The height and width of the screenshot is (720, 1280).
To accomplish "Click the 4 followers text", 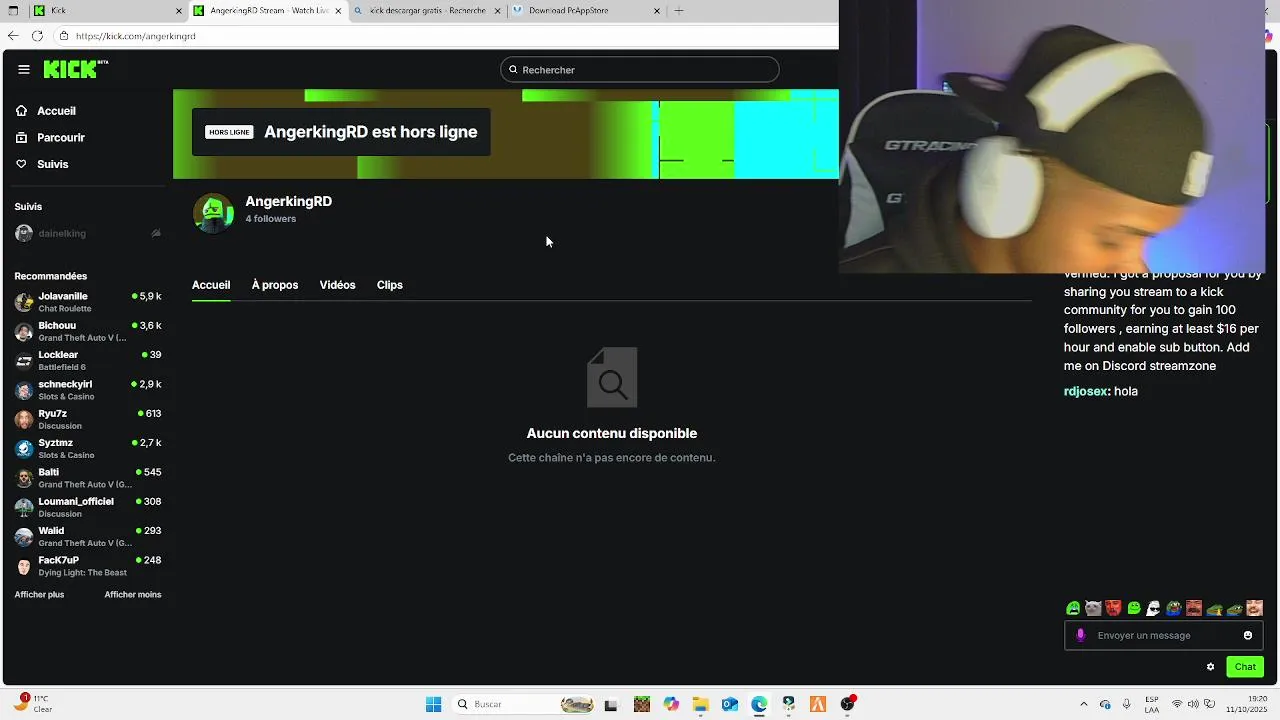I will 271,219.
